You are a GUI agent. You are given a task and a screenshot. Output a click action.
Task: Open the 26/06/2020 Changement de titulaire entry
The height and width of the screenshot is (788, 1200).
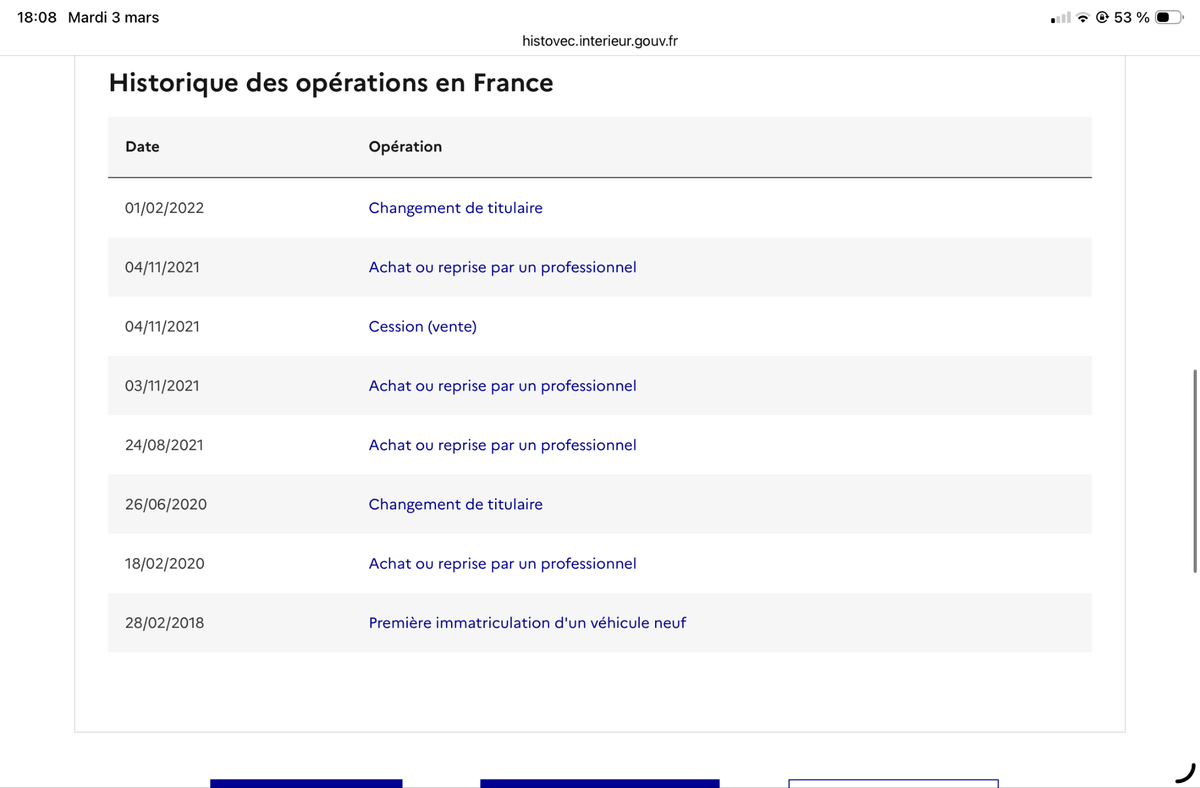pyautogui.click(x=455, y=504)
